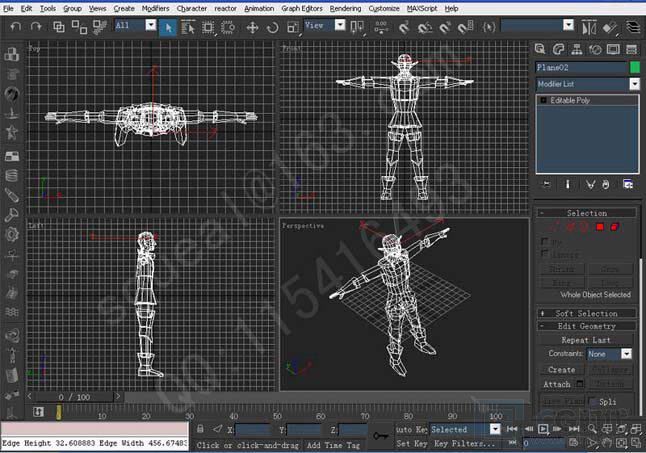The height and width of the screenshot is (453, 646).
Task: Open the Hierarchy command panel tab
Action: tap(576, 49)
